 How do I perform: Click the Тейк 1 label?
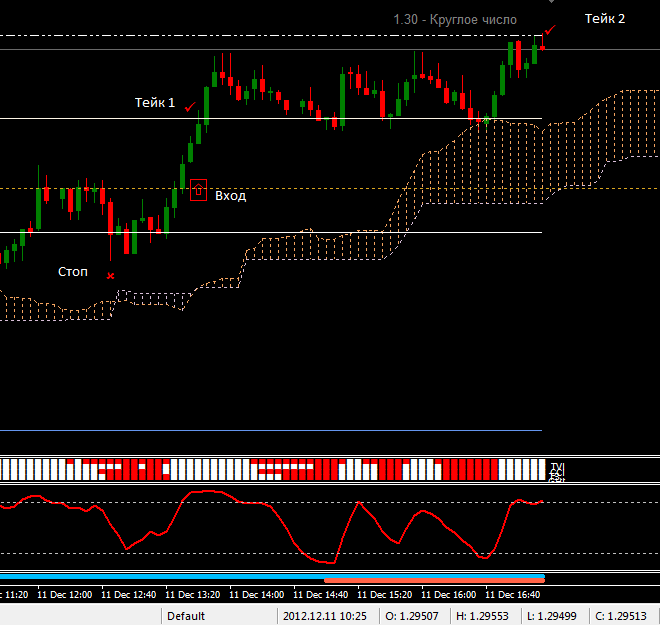tap(154, 102)
